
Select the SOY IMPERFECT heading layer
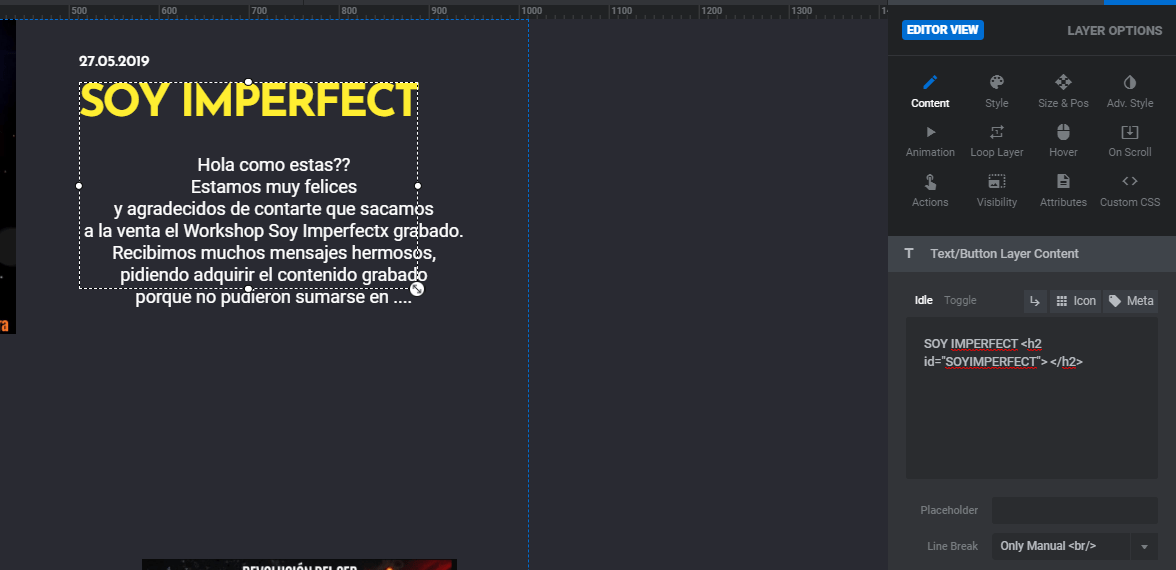coord(248,101)
